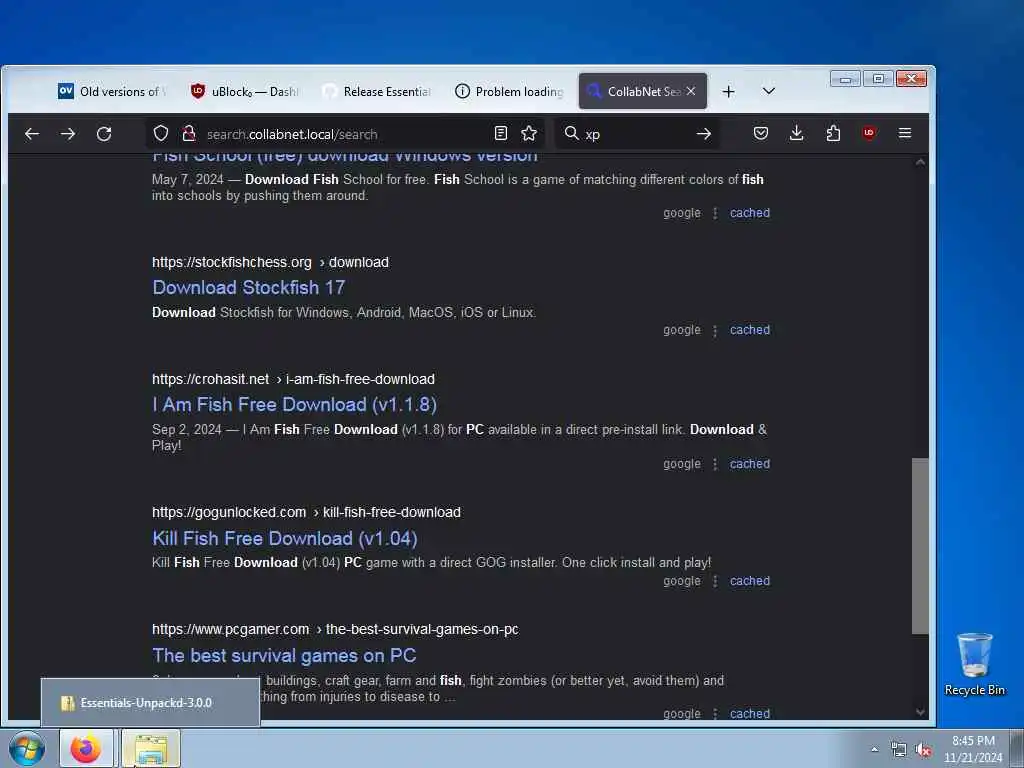Go forward one page
Screen dimensions: 1024x768
click(68, 134)
